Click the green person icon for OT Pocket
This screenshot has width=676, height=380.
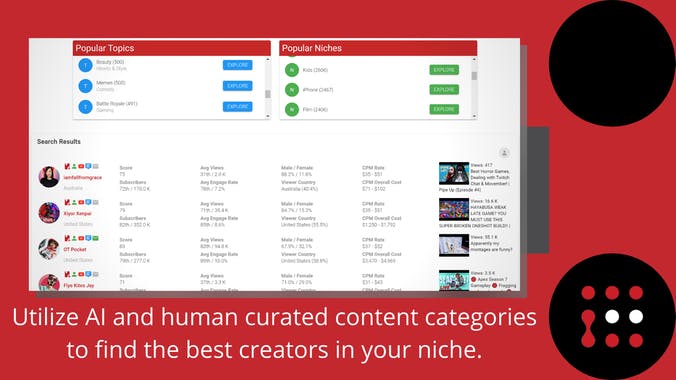tap(74, 238)
